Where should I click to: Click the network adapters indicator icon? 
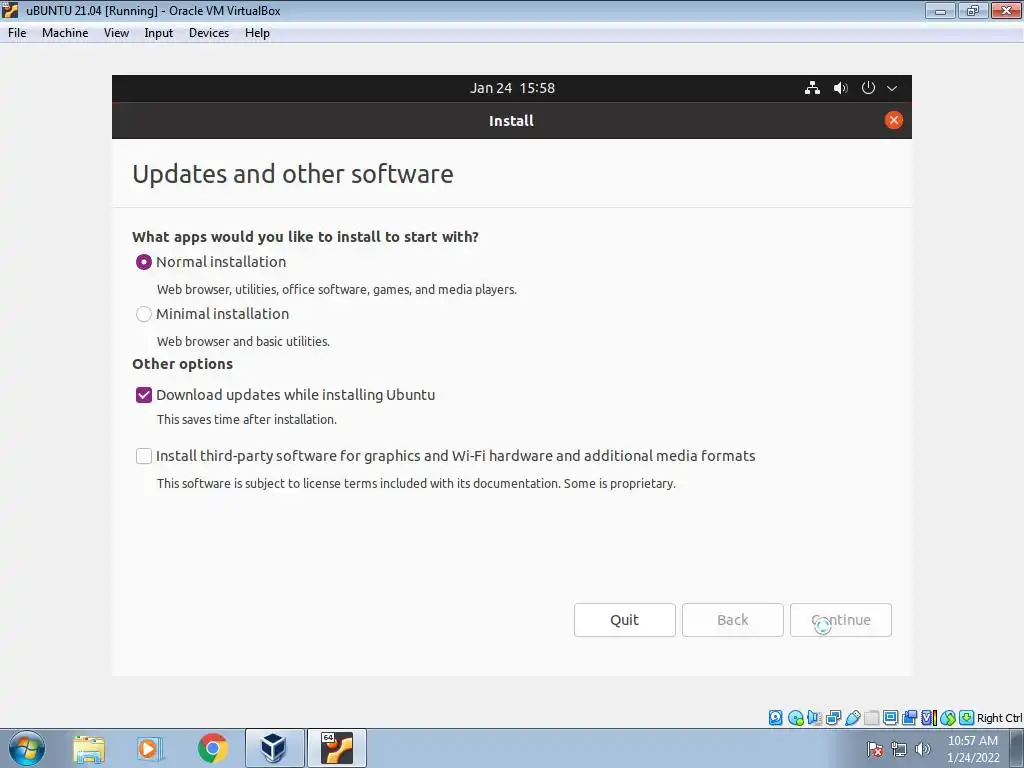(833, 718)
